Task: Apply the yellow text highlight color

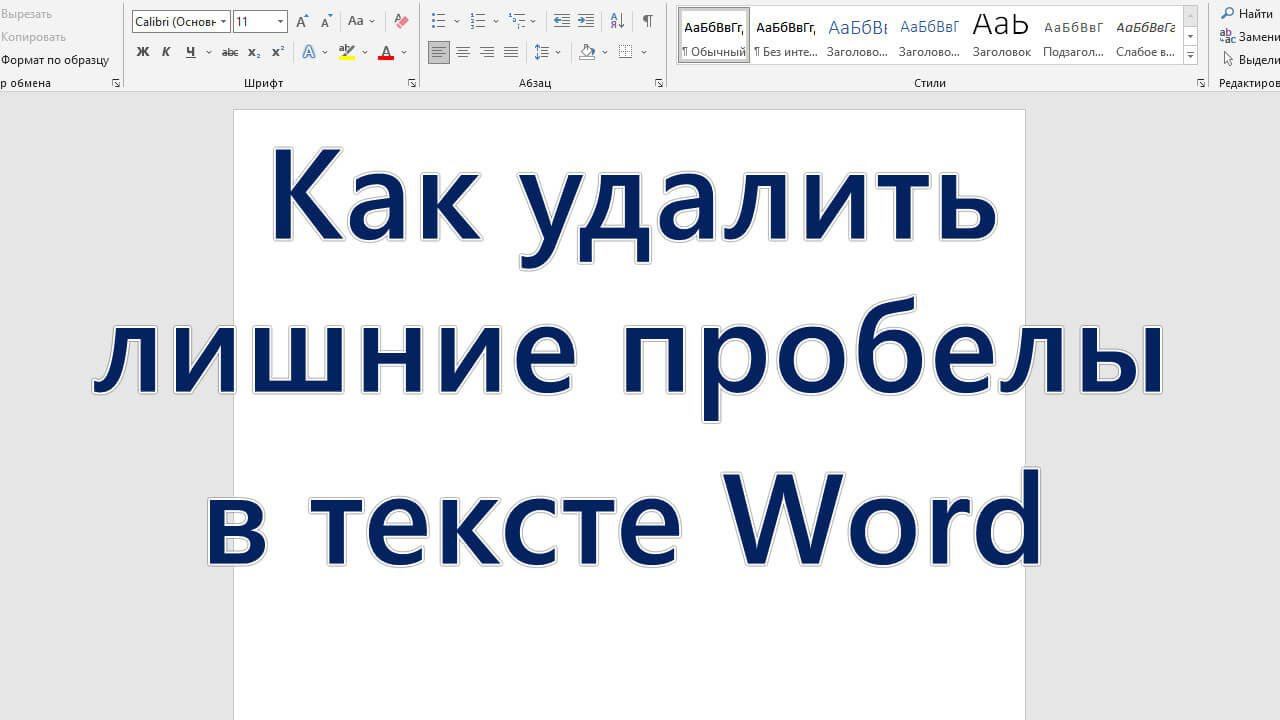Action: 347,52
